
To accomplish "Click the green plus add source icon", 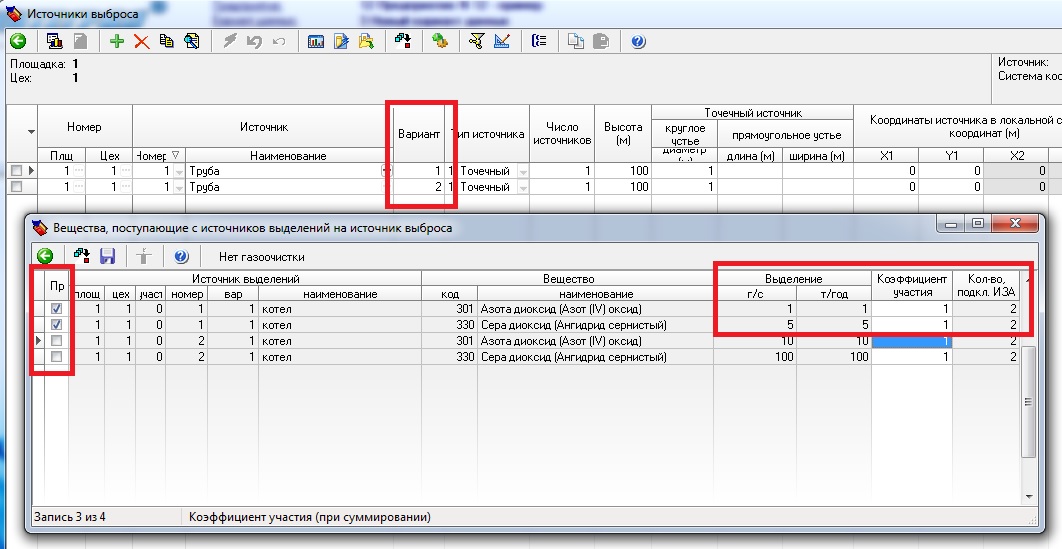I will tap(117, 41).
